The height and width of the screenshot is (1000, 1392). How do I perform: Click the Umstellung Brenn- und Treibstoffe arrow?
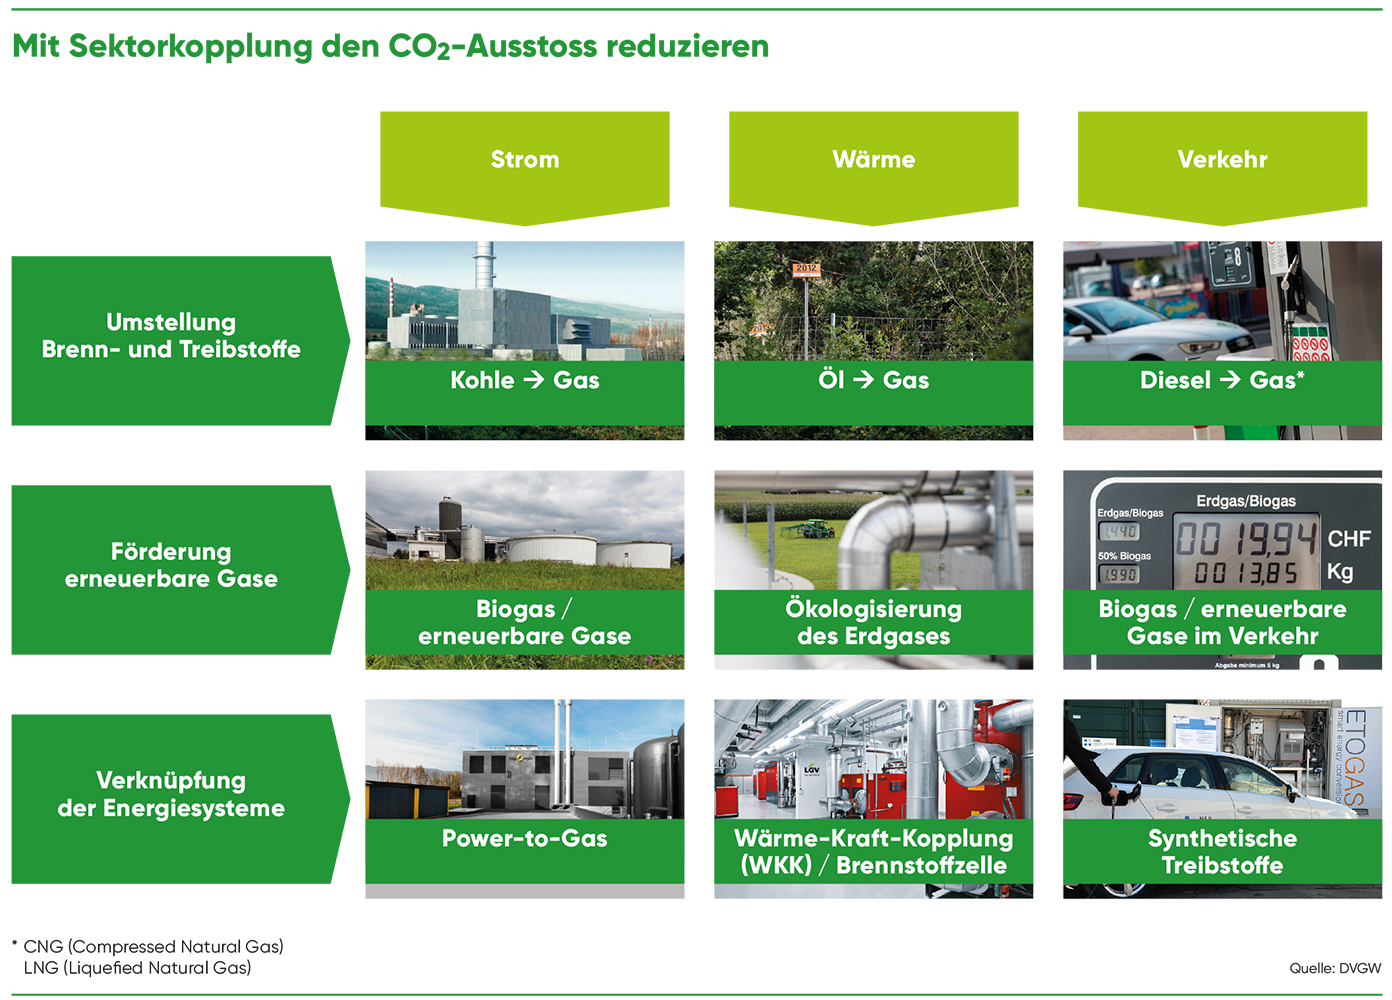[x=172, y=337]
